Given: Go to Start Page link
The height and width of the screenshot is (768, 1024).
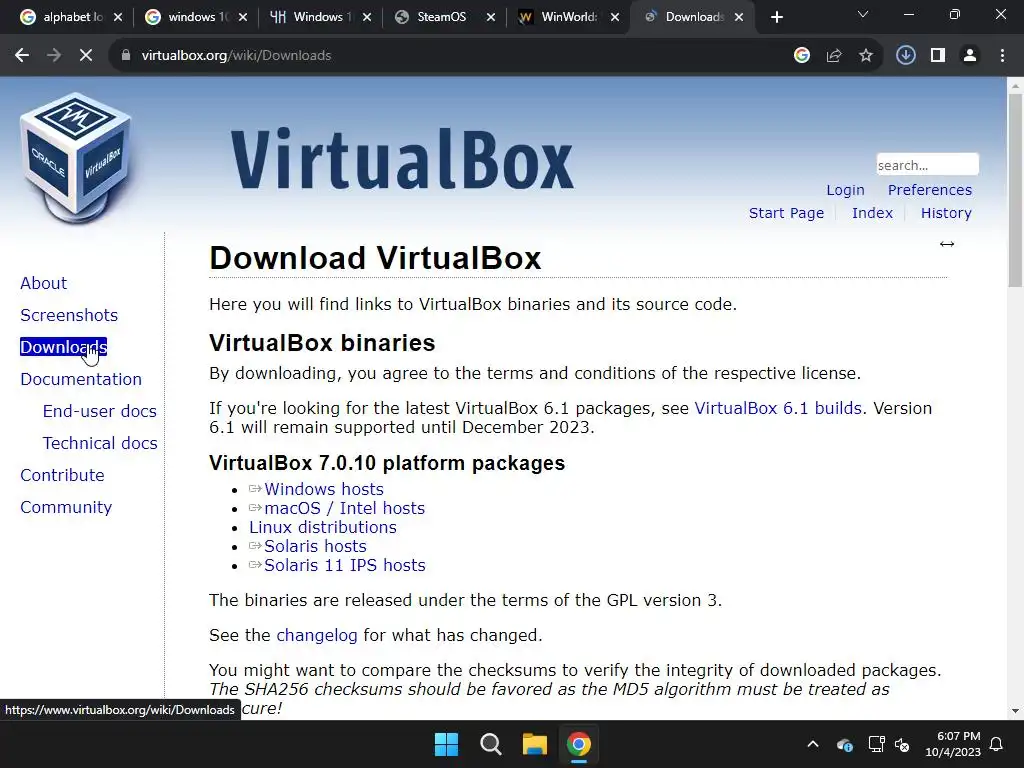Looking at the screenshot, I should (786, 213).
